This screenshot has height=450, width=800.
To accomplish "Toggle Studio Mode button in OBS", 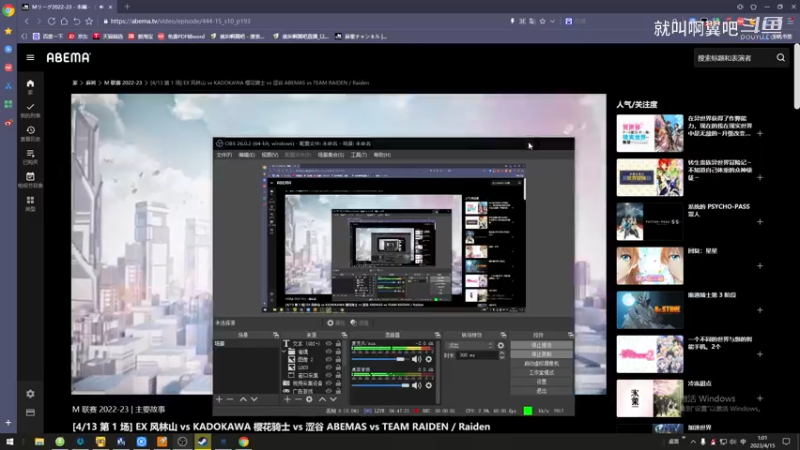I will tap(541, 373).
